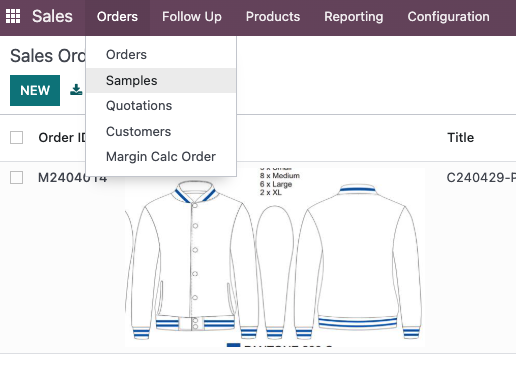
Task: Choose Samples in the dropdown list
Action: (161, 80)
